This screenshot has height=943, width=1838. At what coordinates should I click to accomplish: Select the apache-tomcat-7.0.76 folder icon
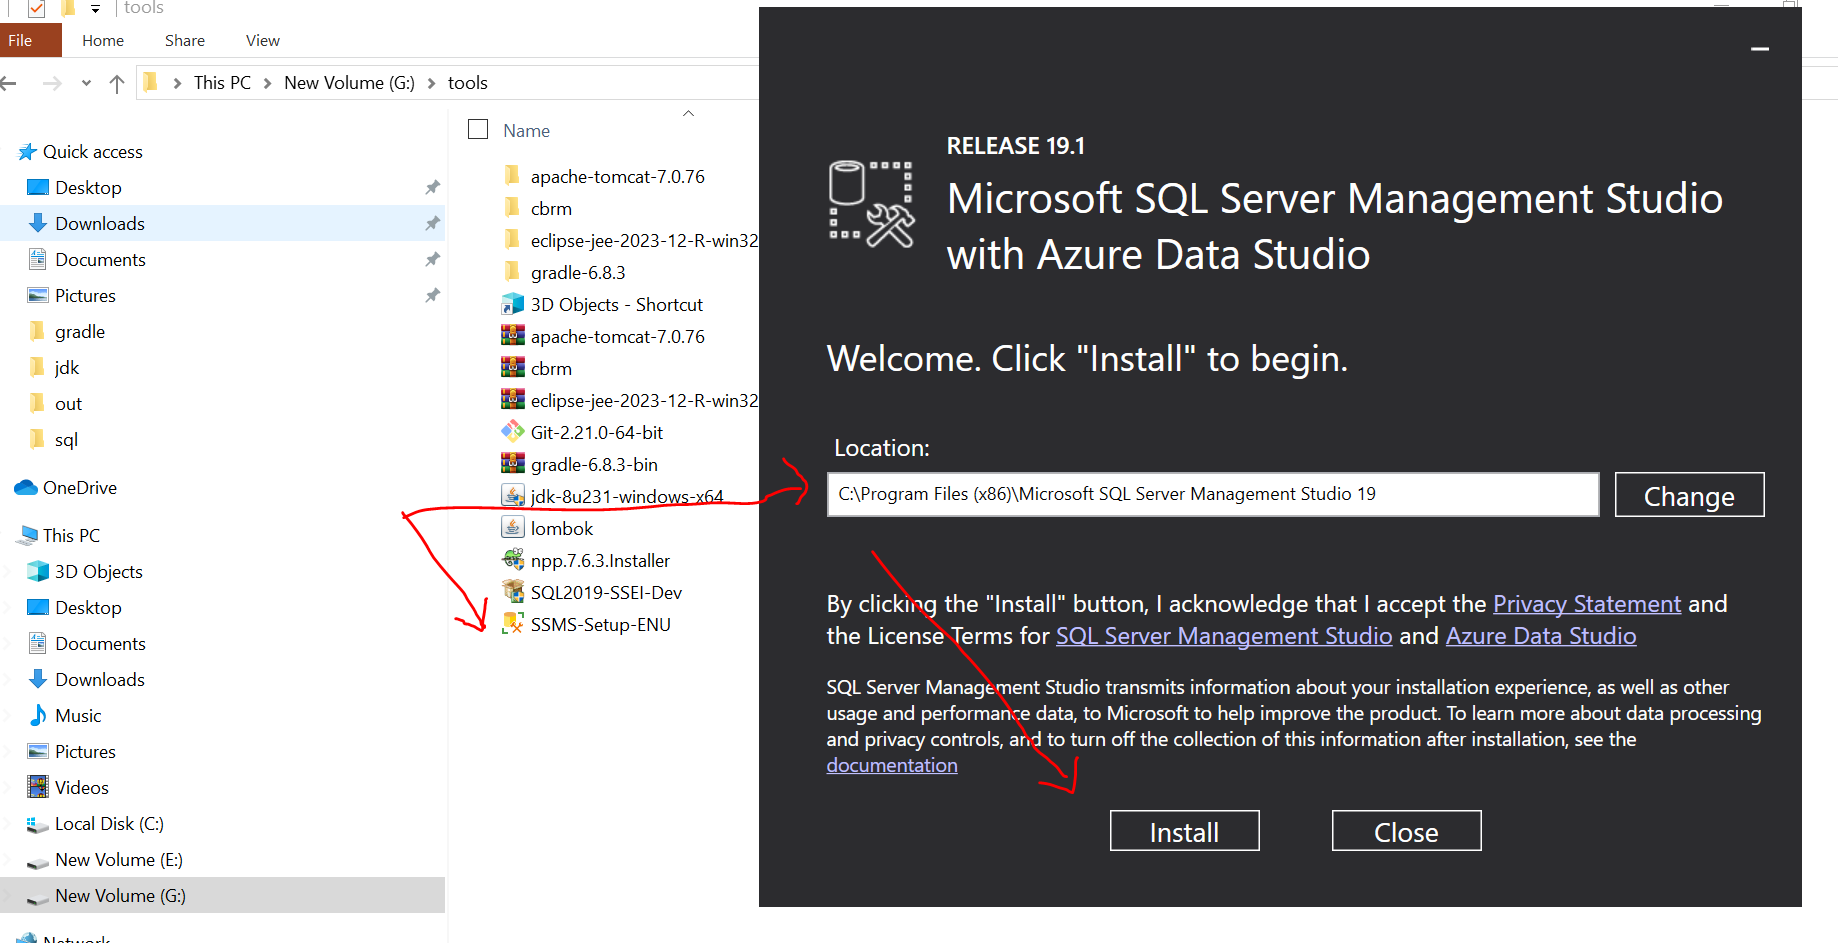(513, 176)
